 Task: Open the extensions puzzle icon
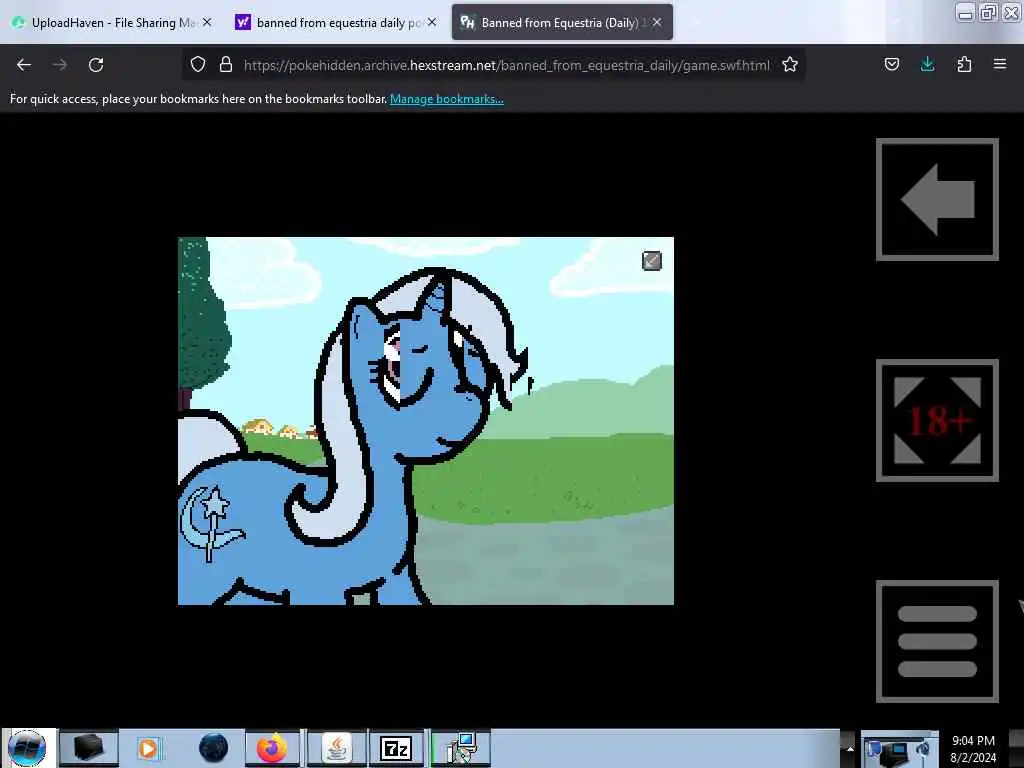click(x=964, y=64)
